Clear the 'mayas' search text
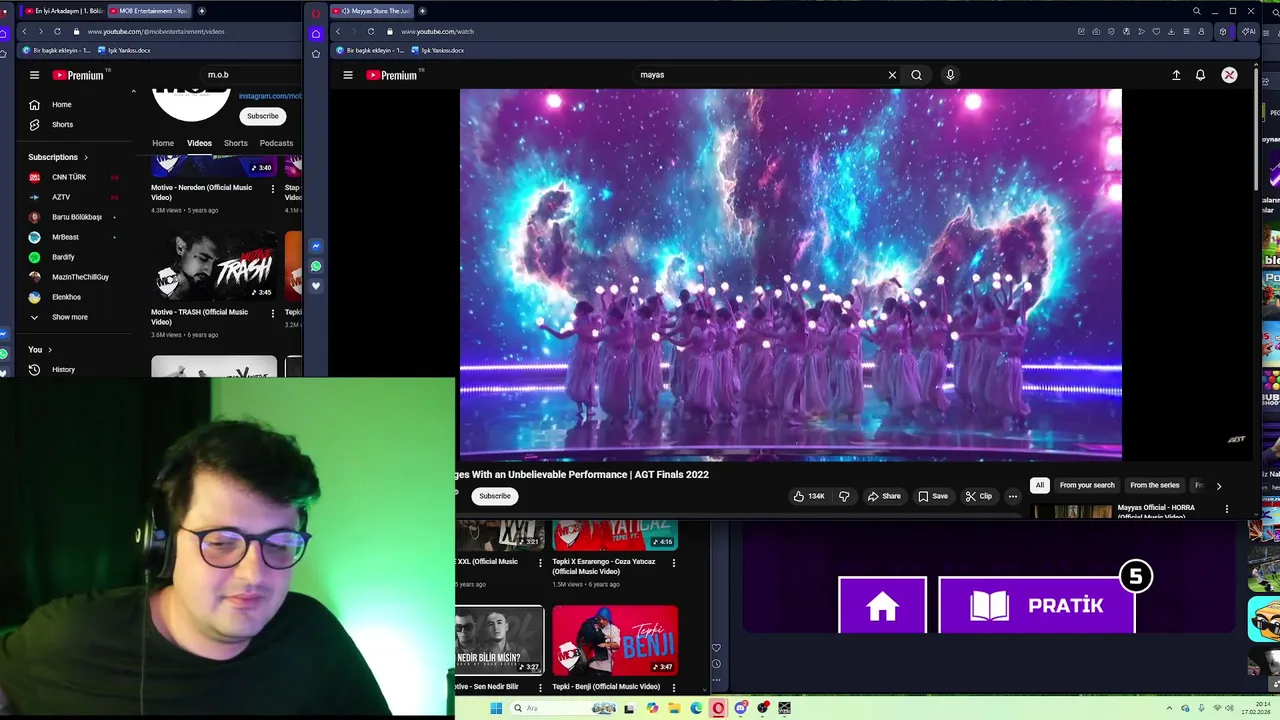Image resolution: width=1280 pixels, height=720 pixels. (892, 75)
